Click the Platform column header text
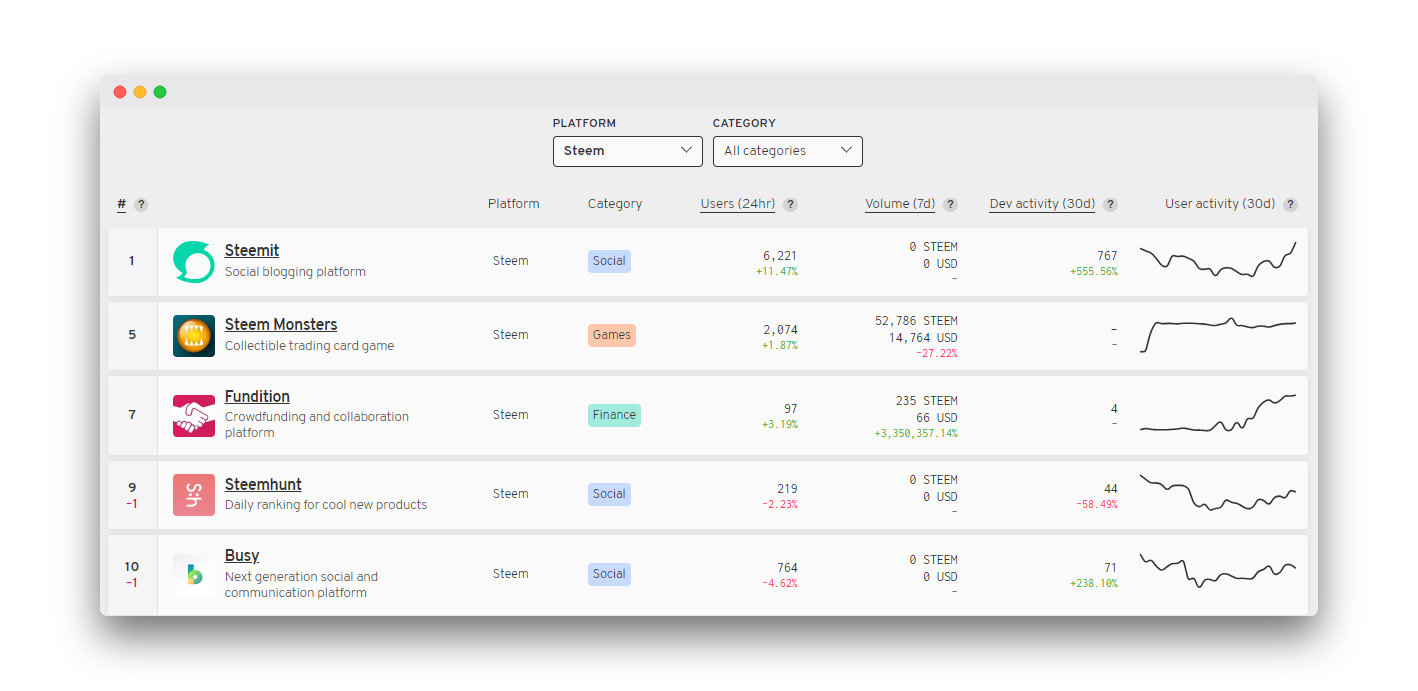Image resolution: width=1418 pixels, height=691 pixels. [x=513, y=204]
